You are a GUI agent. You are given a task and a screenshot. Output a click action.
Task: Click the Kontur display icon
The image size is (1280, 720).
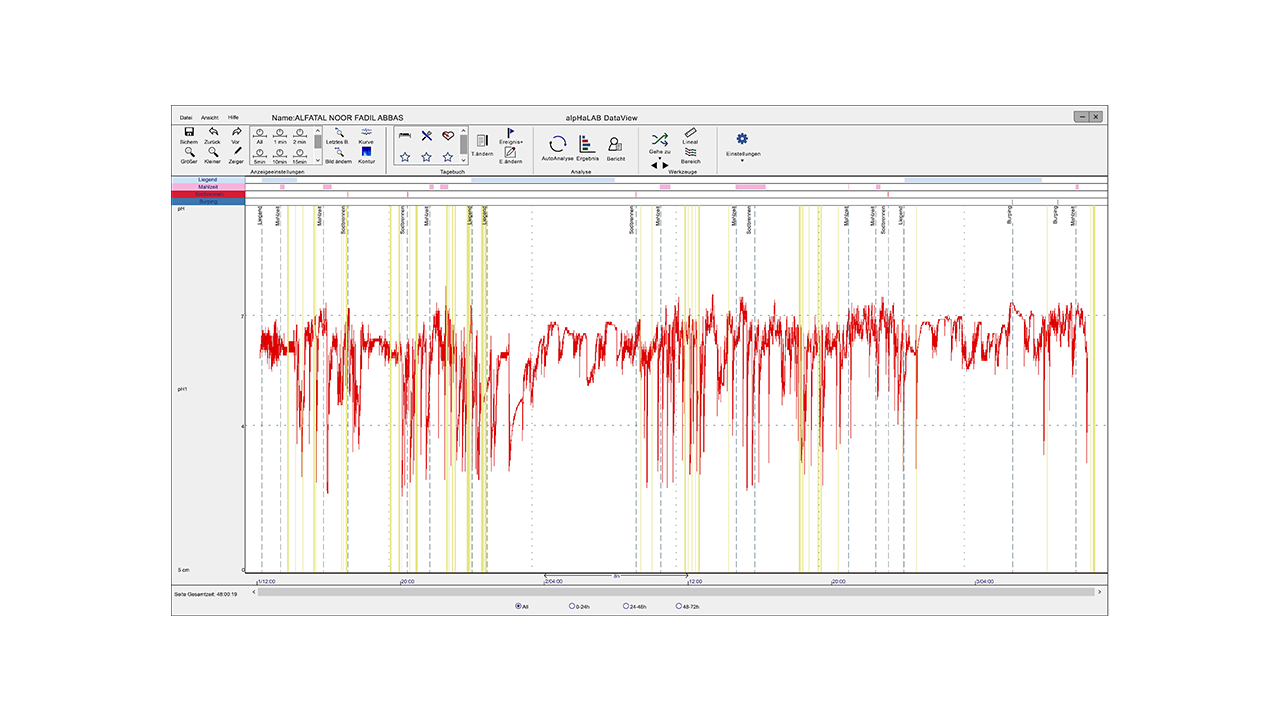(x=367, y=152)
